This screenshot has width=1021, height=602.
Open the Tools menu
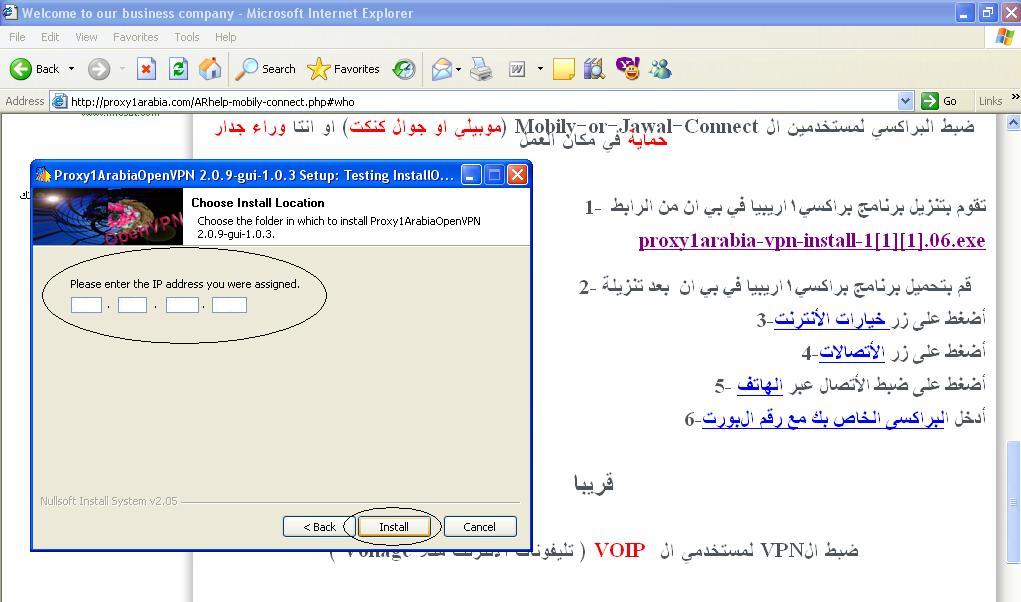pyautogui.click(x=187, y=37)
